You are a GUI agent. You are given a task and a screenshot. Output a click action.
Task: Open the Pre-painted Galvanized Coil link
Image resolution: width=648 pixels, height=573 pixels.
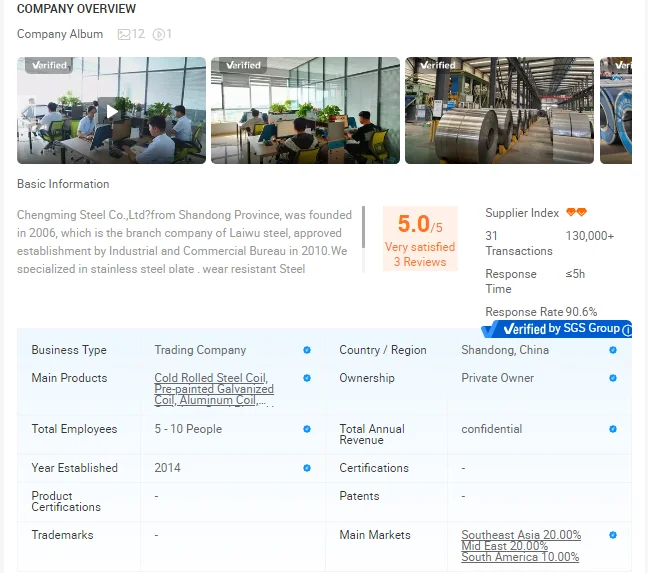(x=214, y=389)
